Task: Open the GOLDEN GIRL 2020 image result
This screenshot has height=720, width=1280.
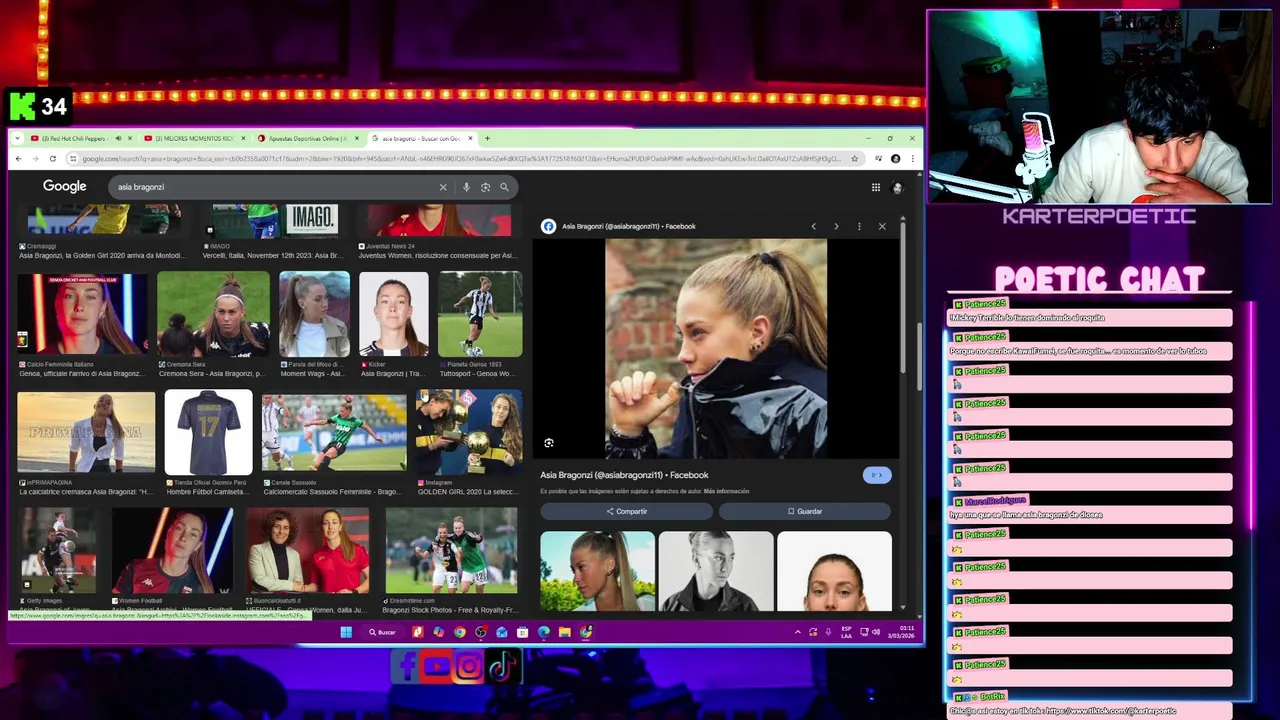Action: coord(469,433)
